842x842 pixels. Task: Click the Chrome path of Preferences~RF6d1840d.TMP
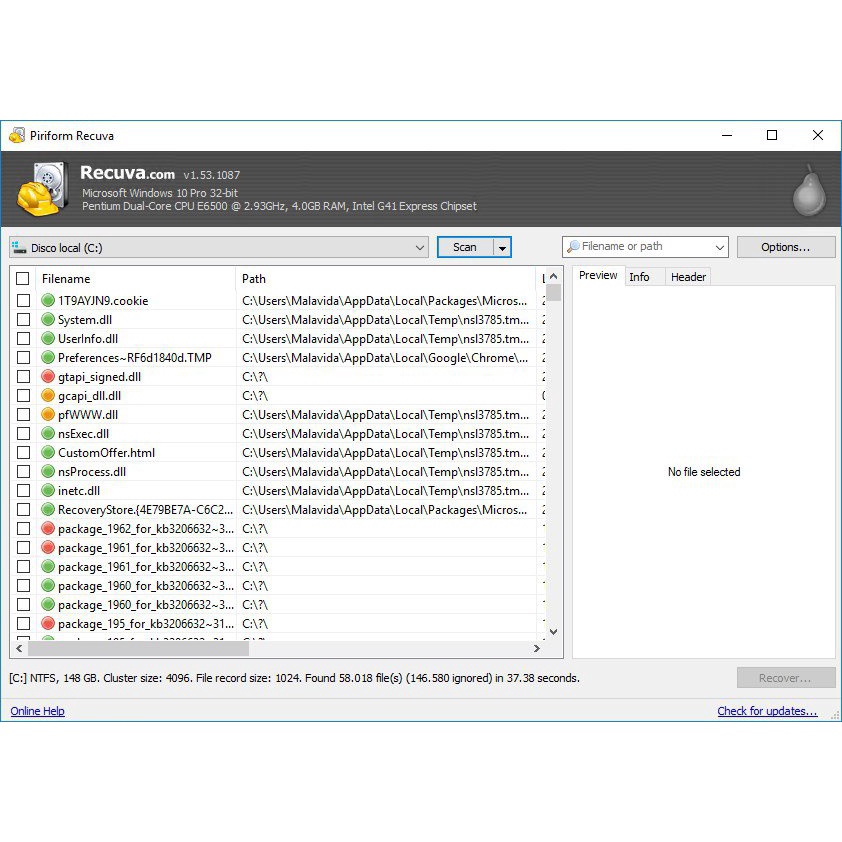[385, 358]
